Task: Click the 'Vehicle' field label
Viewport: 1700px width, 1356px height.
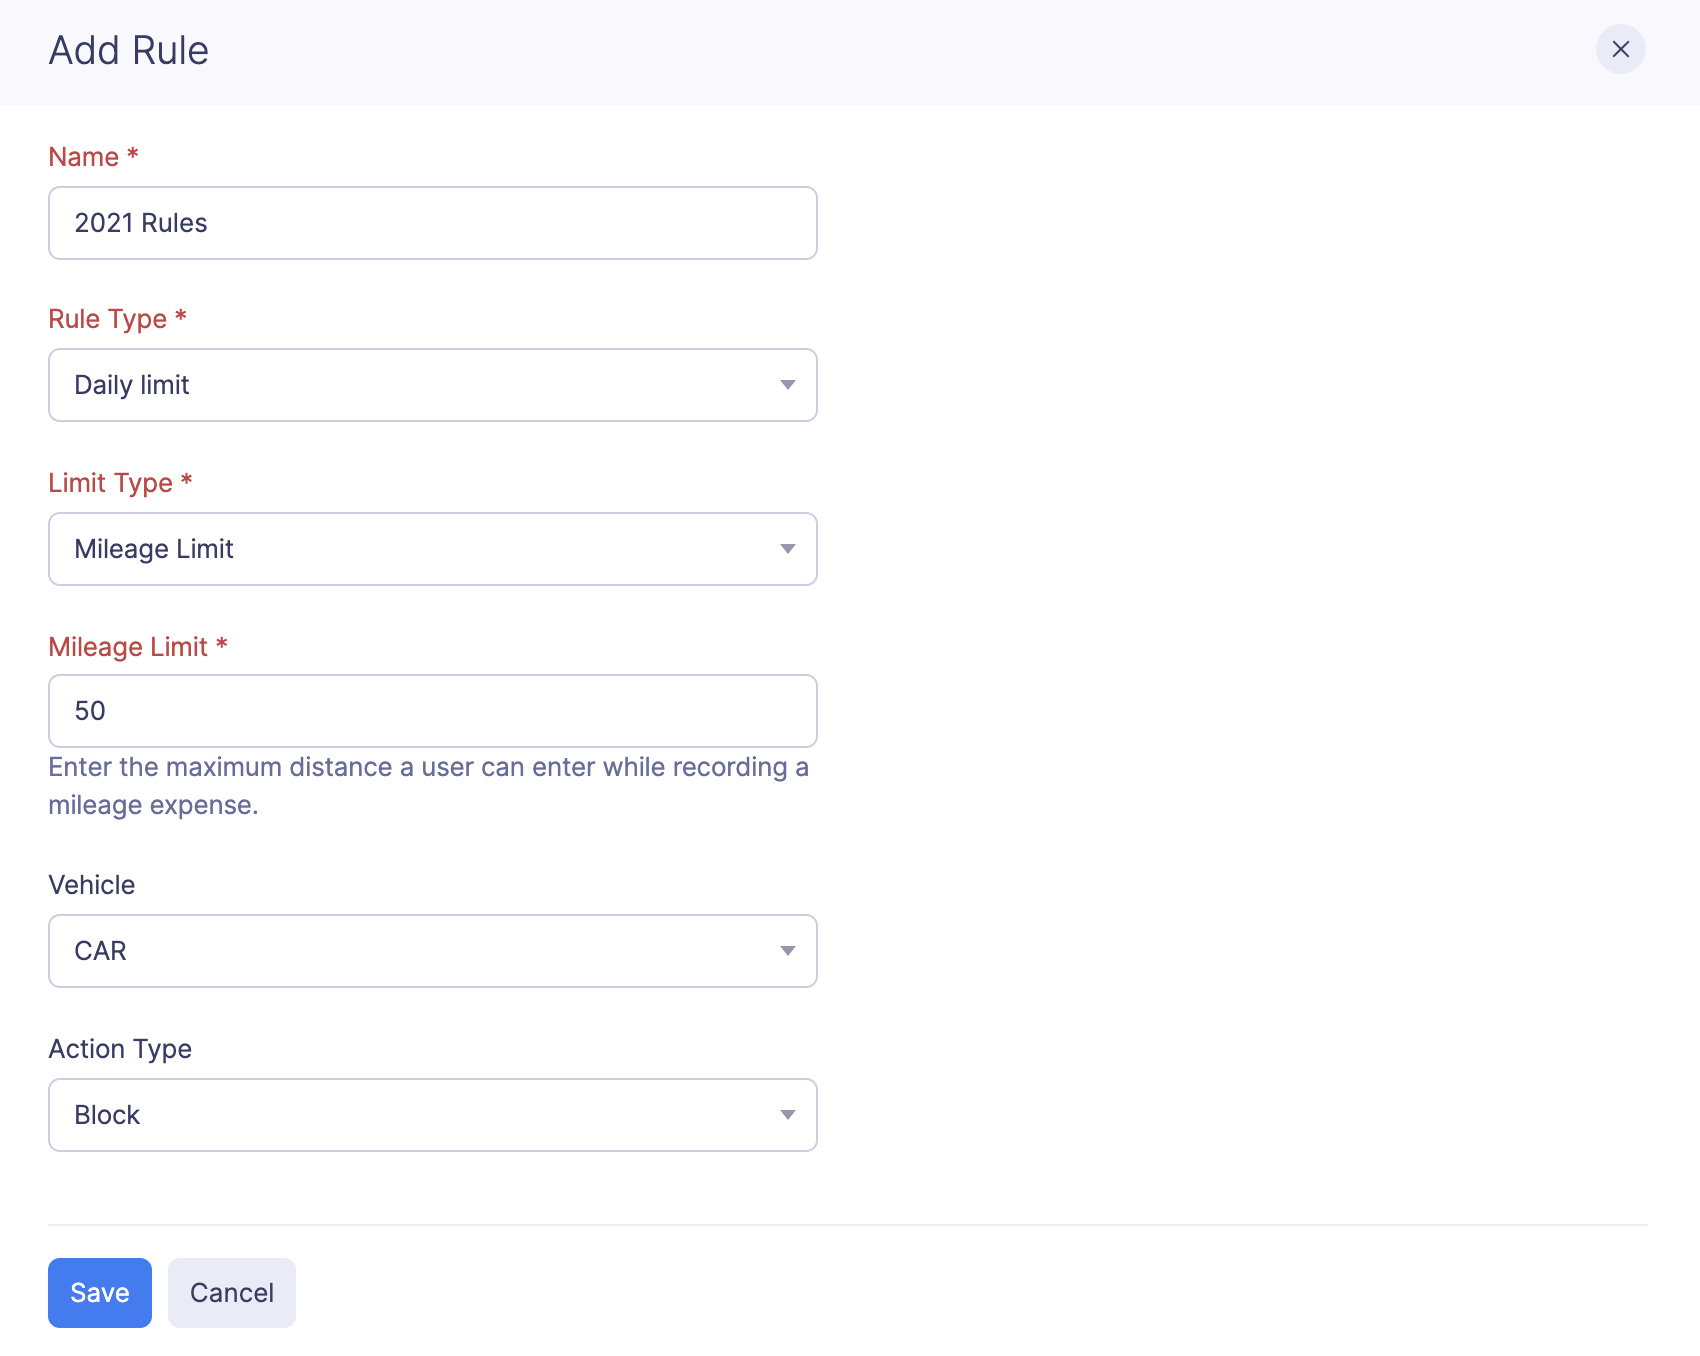Action: pos(92,885)
